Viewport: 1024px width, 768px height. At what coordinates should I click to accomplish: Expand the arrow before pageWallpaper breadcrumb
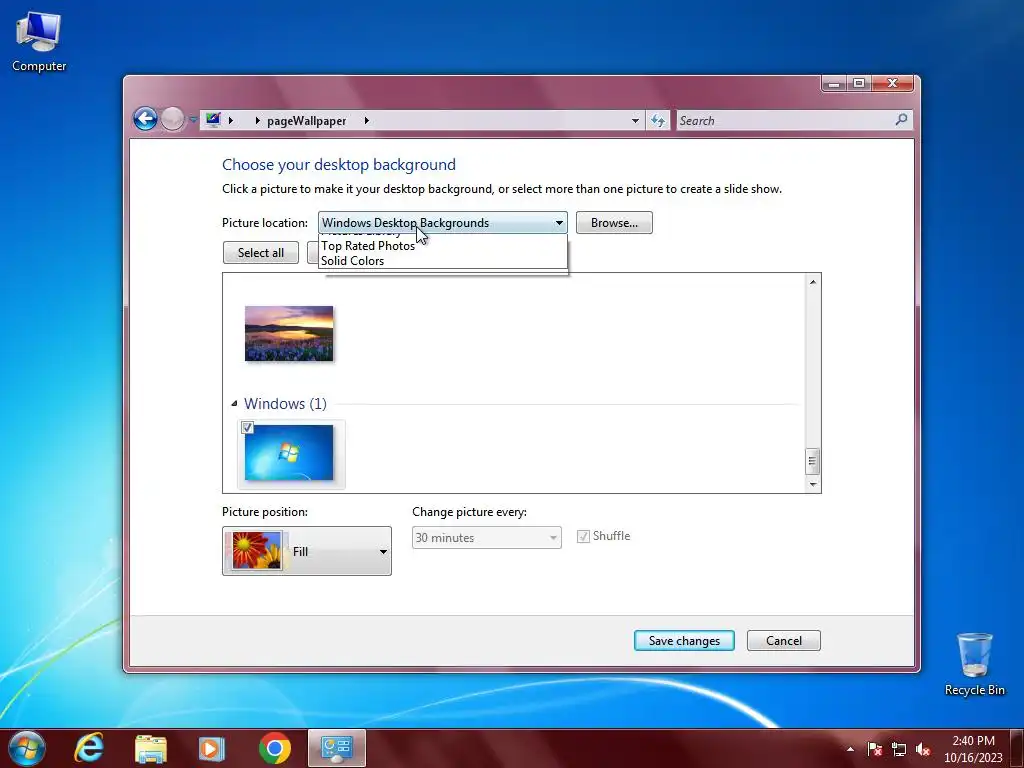[x=257, y=120]
